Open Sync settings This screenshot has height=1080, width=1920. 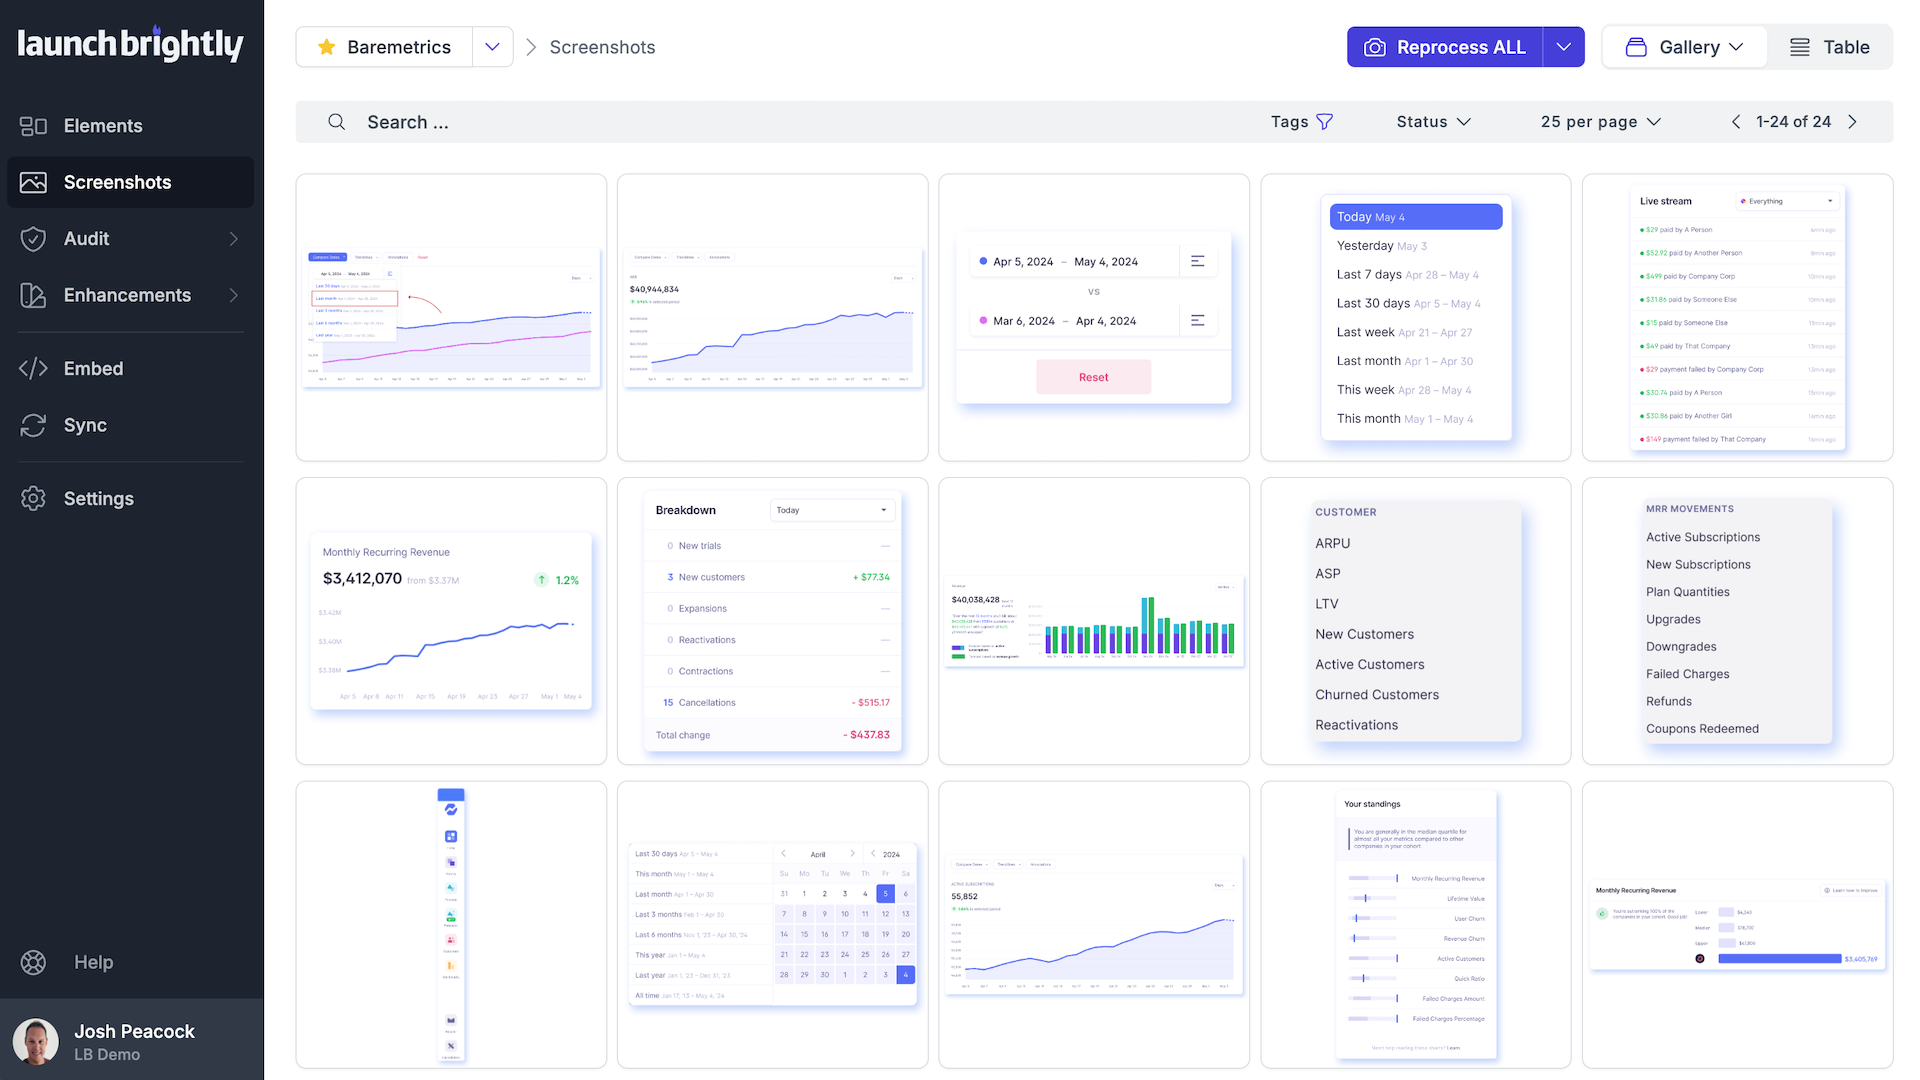tap(84, 425)
